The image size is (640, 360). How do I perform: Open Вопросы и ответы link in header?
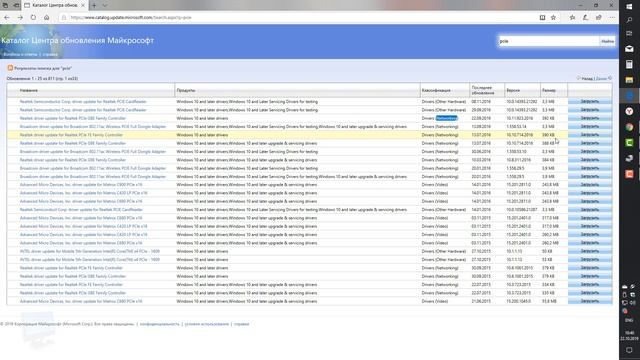(x=20, y=54)
